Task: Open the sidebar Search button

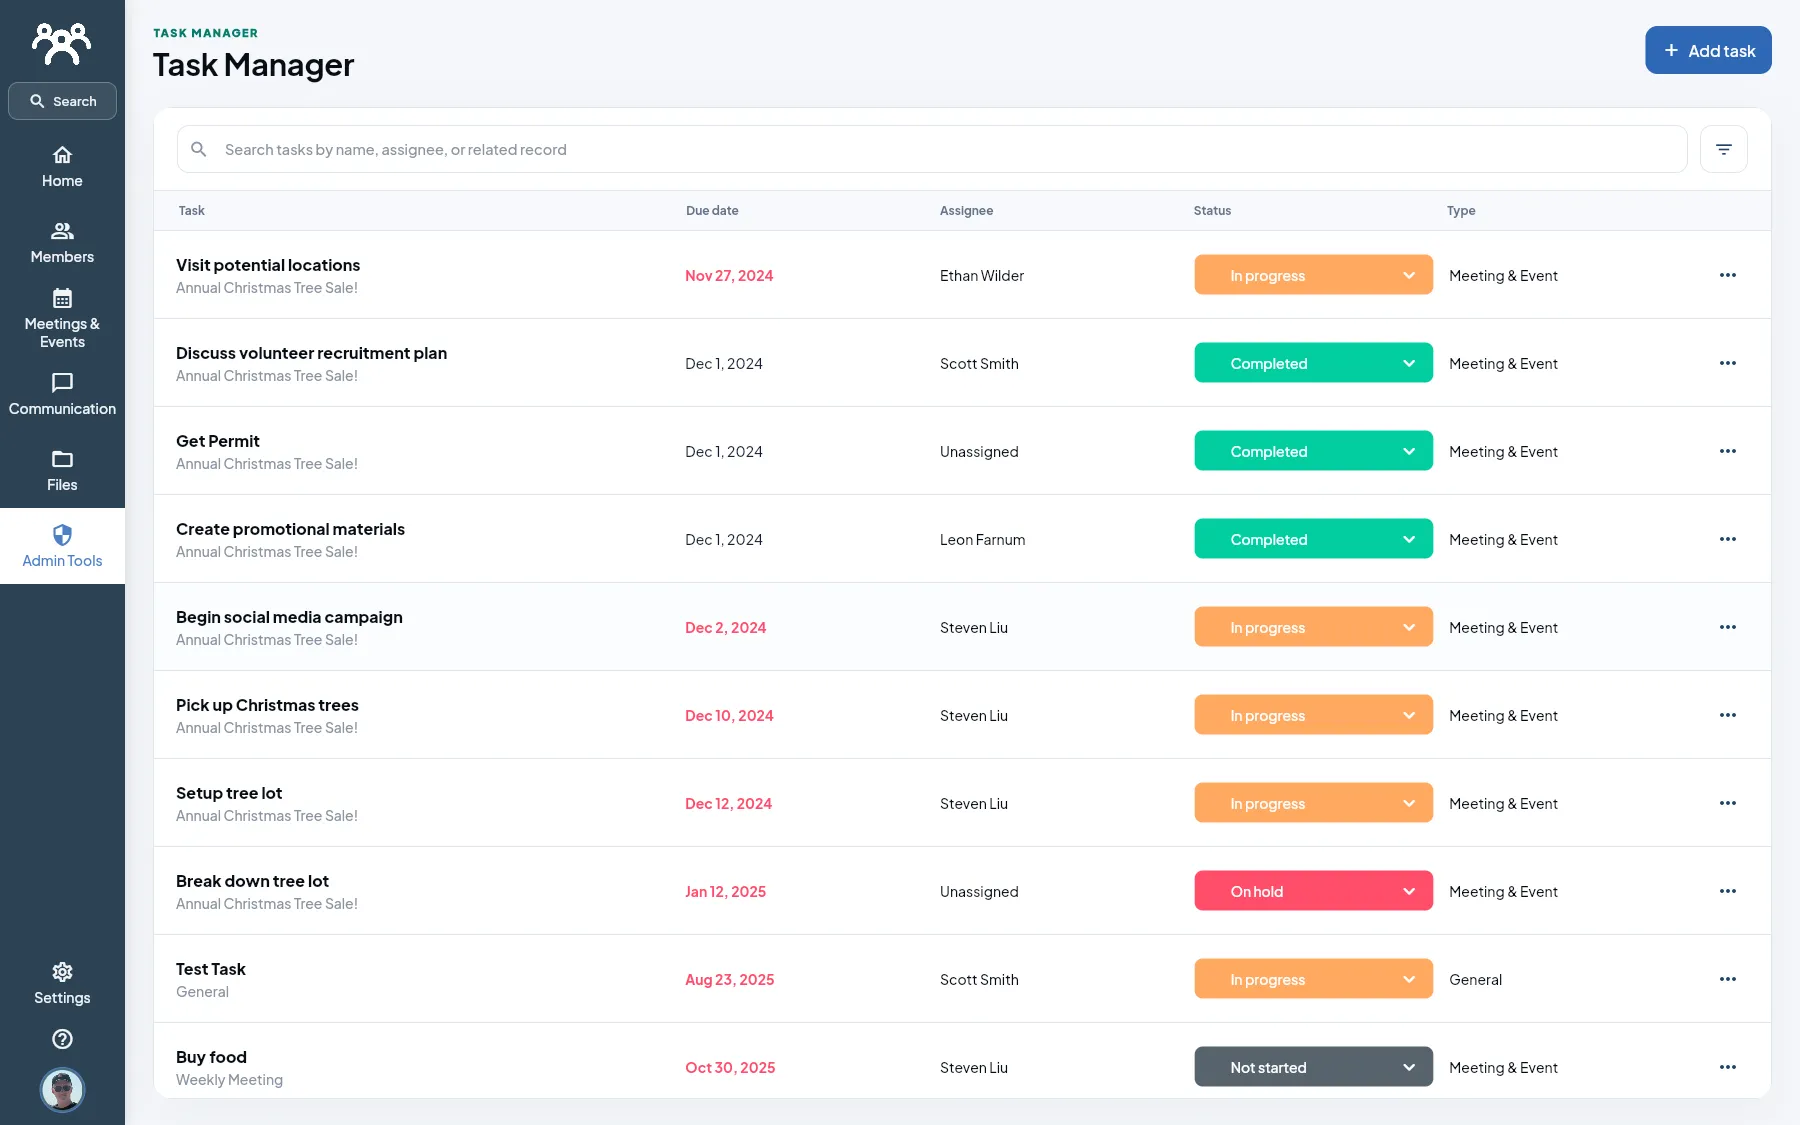Action: [x=62, y=101]
